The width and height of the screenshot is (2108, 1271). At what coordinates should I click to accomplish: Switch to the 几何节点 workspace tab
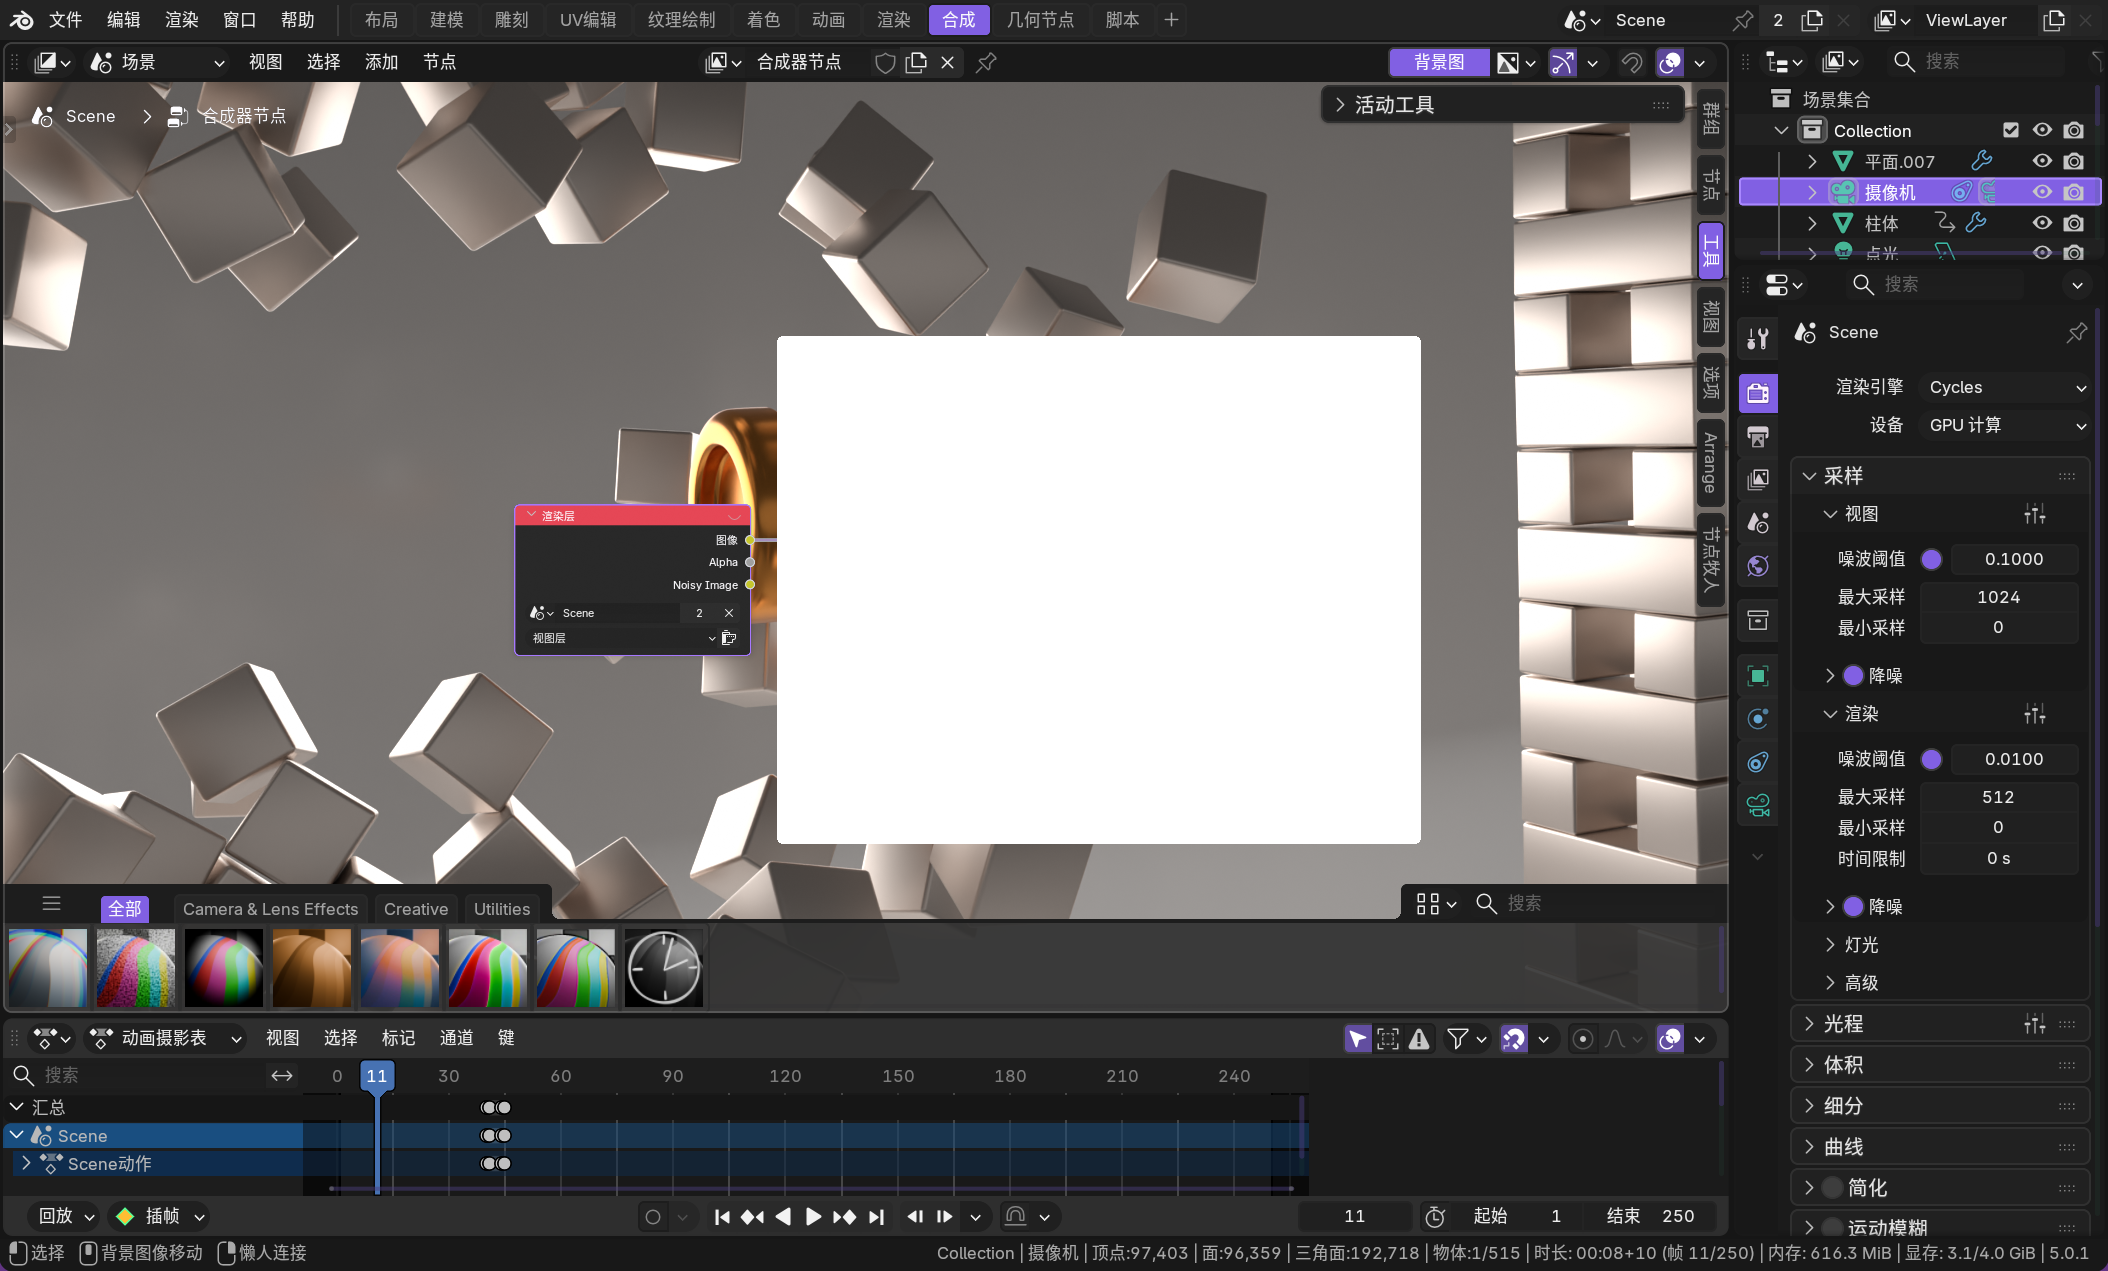1040,20
